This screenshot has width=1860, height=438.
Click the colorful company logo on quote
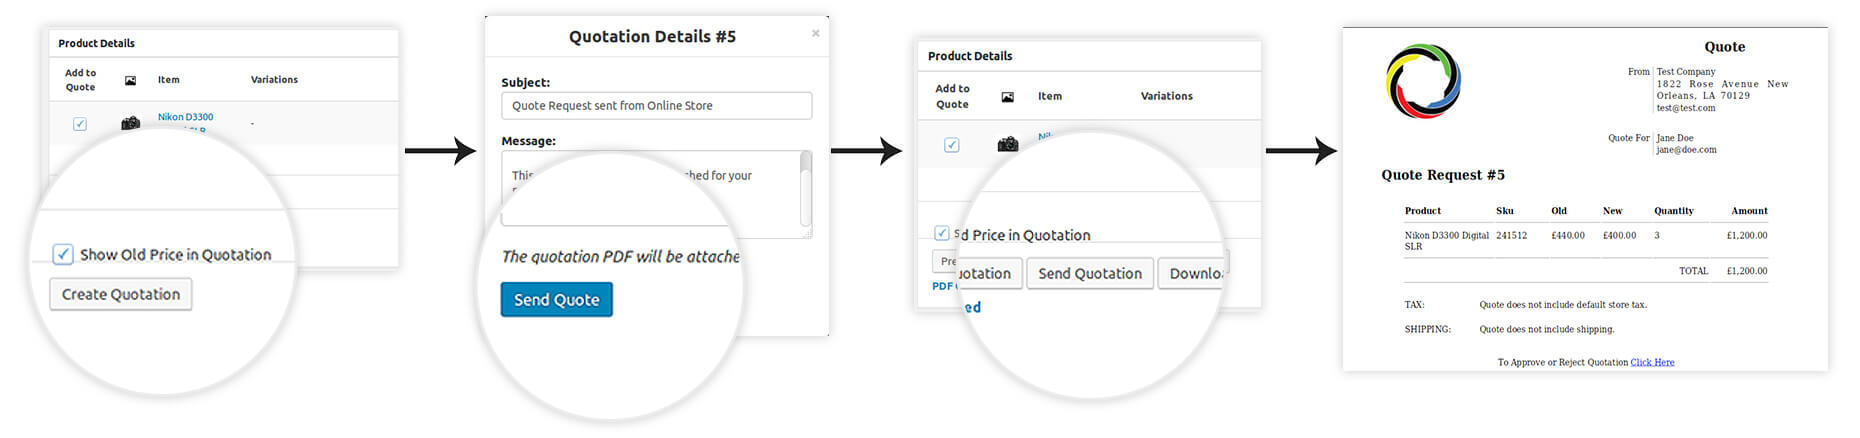coord(1423,81)
